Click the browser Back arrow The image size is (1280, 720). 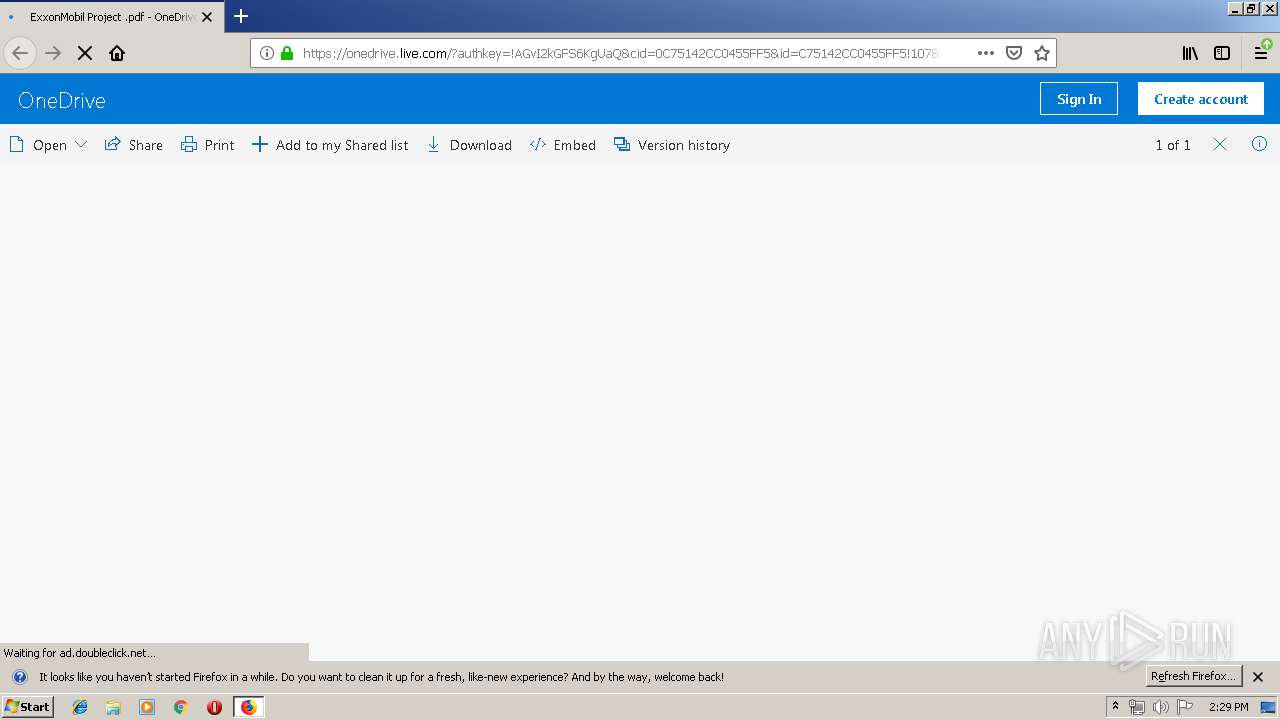point(20,53)
